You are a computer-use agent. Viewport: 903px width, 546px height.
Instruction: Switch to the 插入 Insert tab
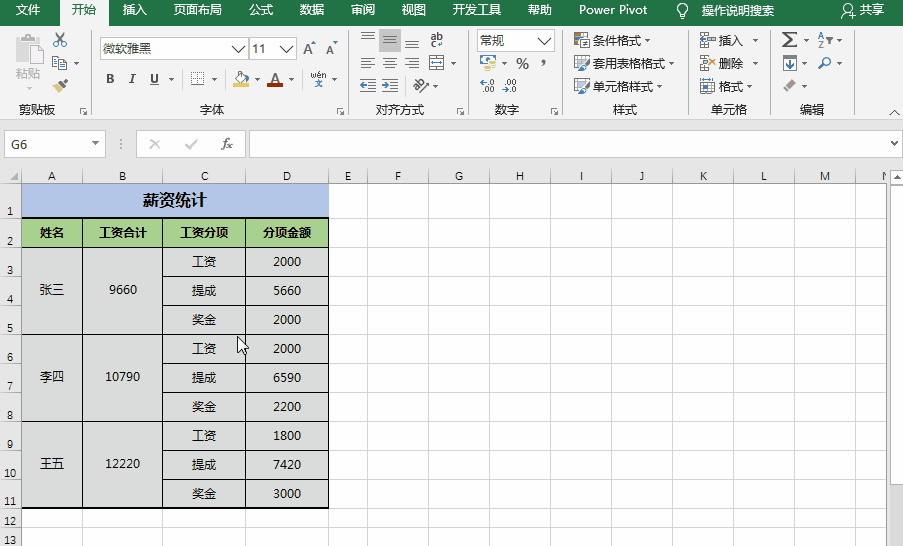[135, 10]
